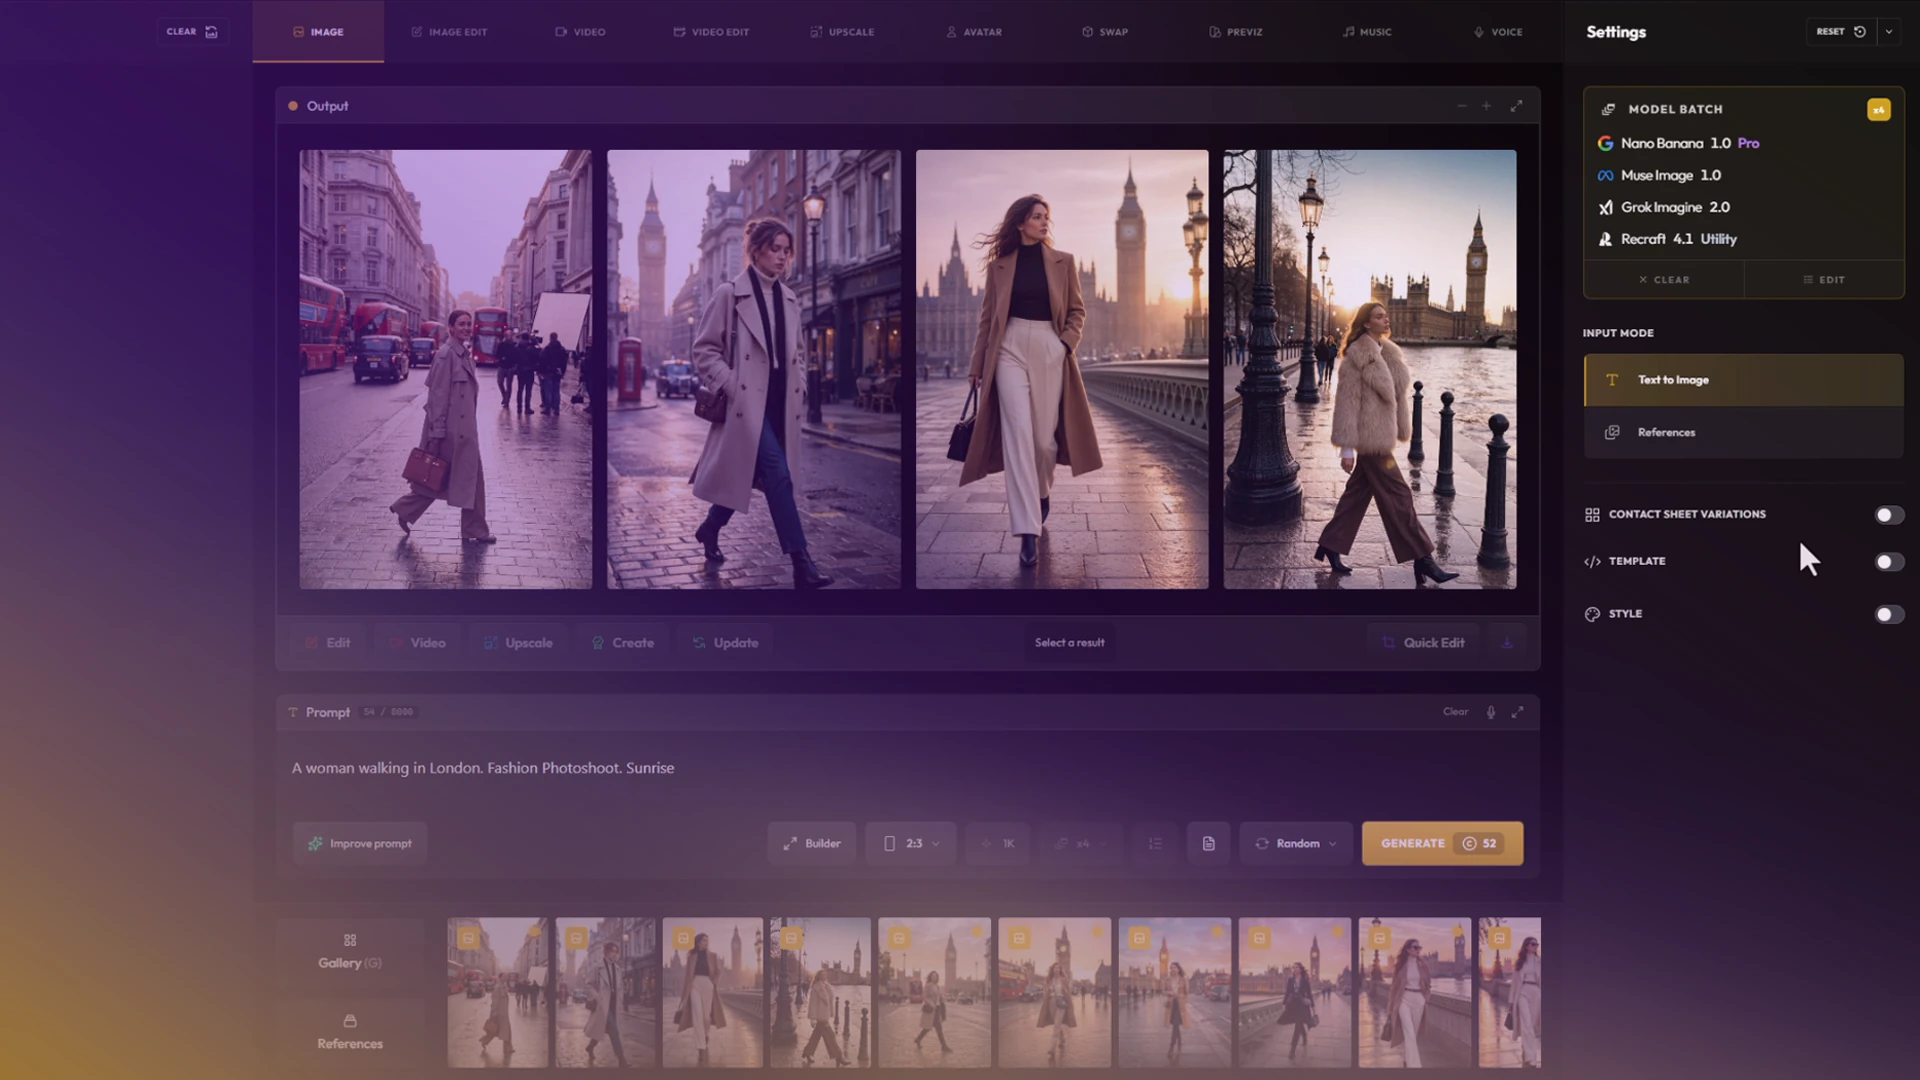Open the References panel at bottom left

tap(350, 1032)
